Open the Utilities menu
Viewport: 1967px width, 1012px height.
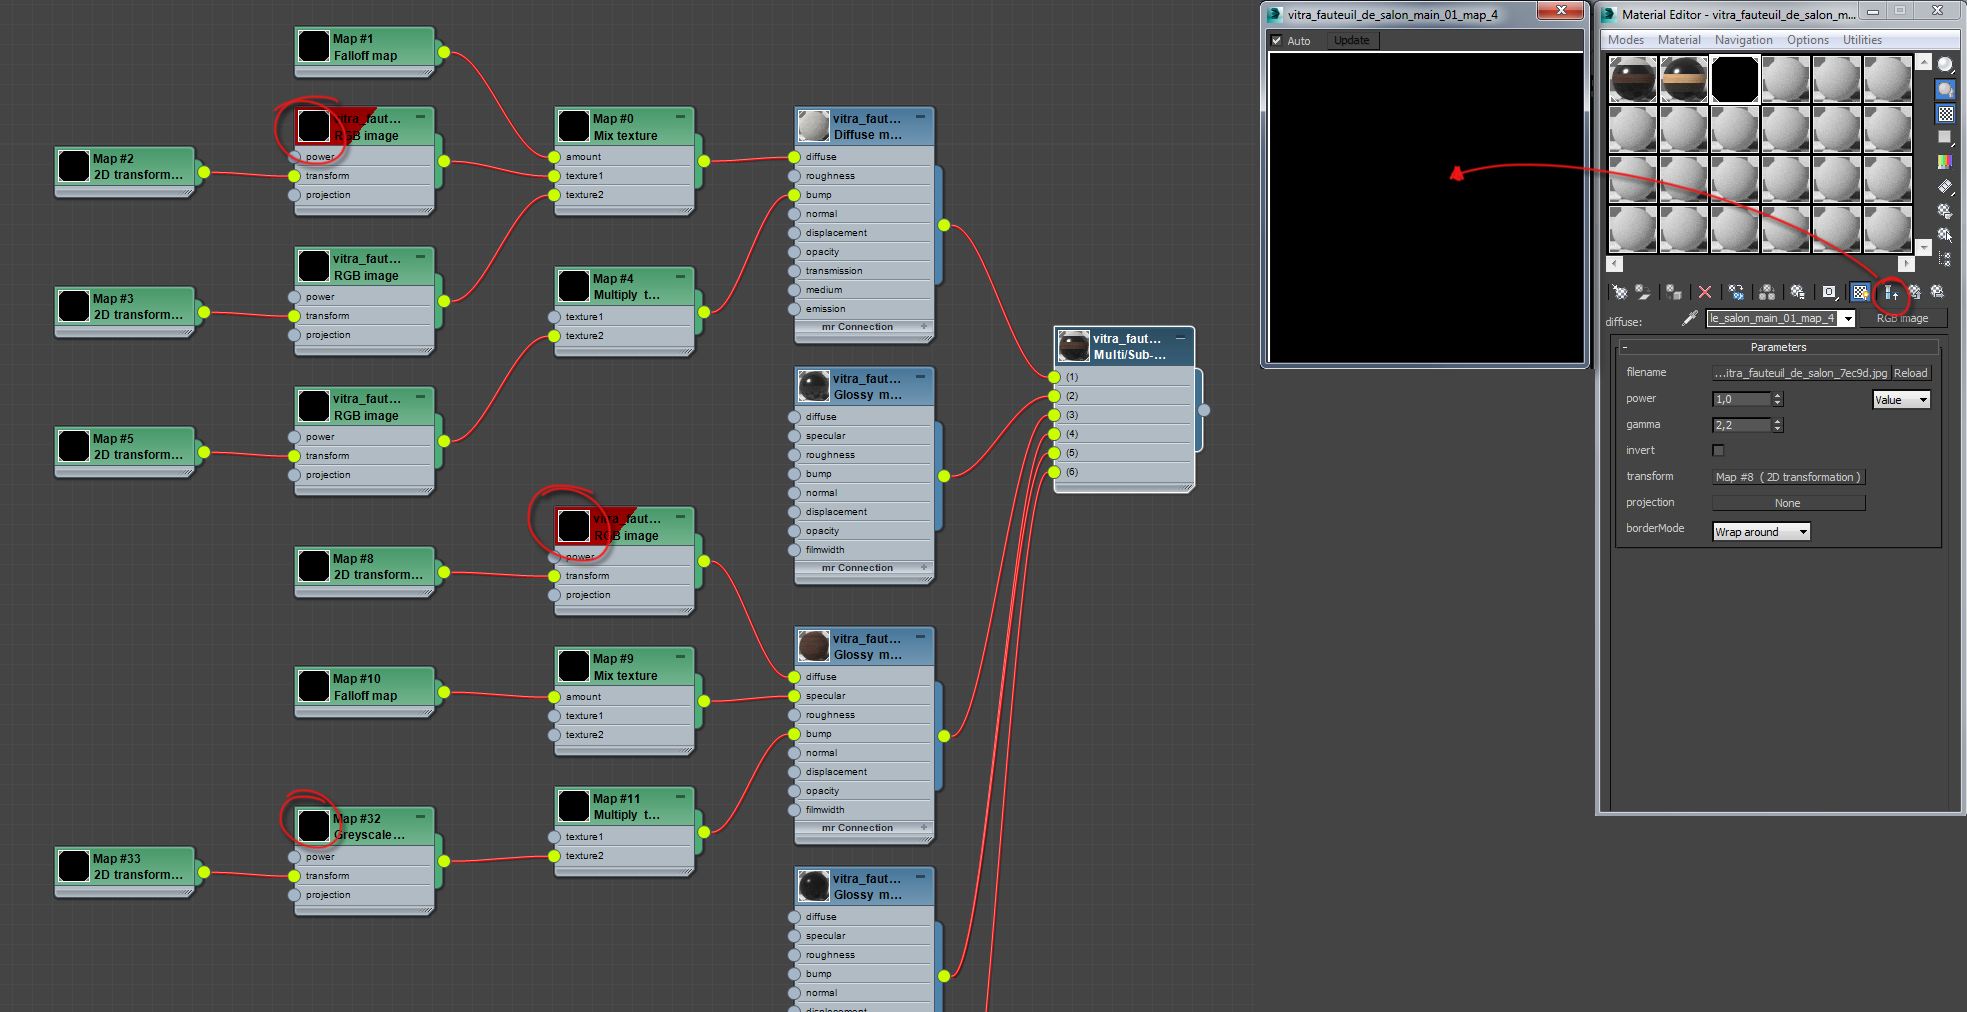(x=1862, y=40)
